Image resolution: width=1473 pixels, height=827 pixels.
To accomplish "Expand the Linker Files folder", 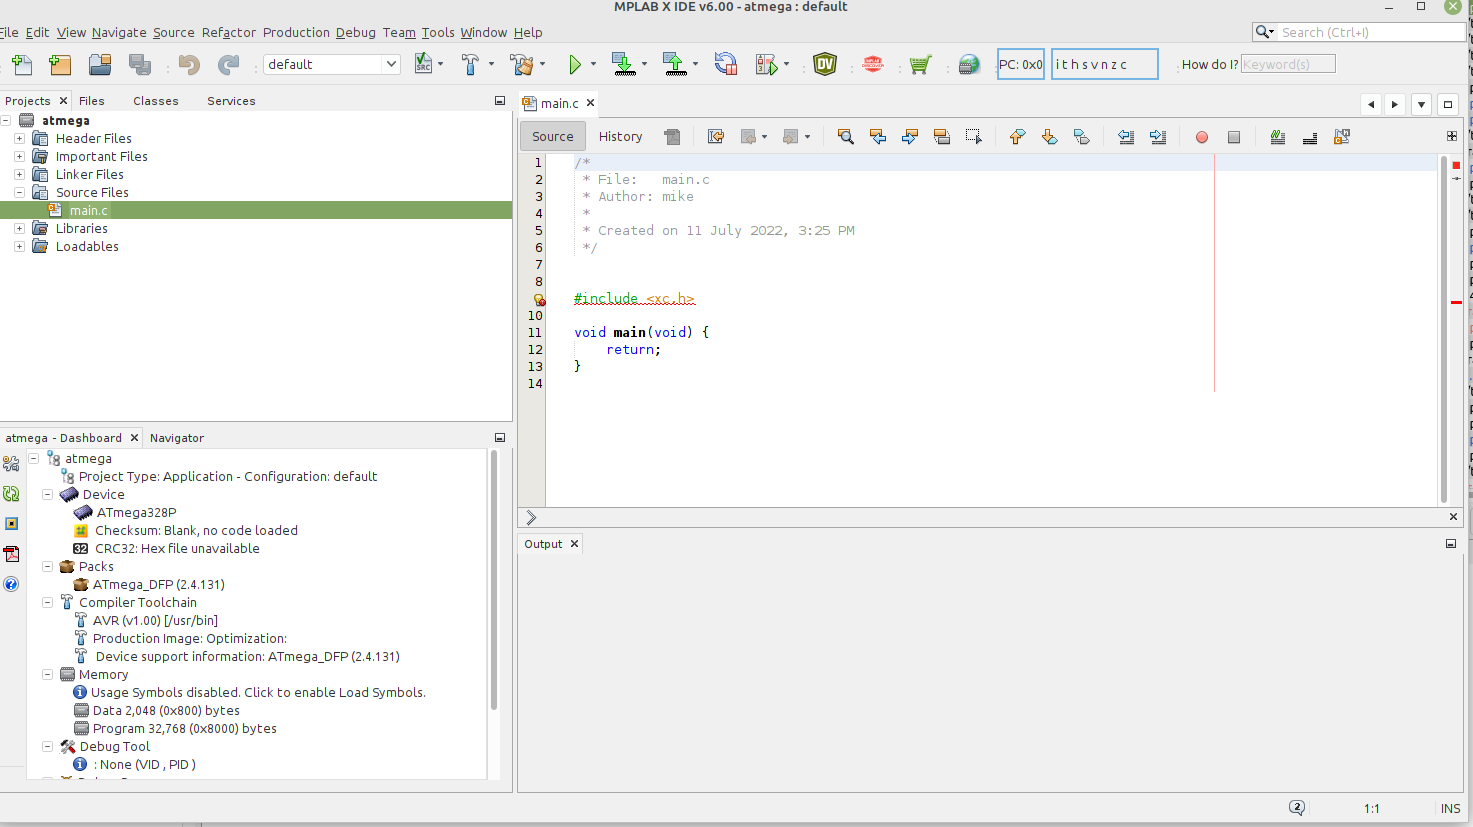I will tap(19, 175).
